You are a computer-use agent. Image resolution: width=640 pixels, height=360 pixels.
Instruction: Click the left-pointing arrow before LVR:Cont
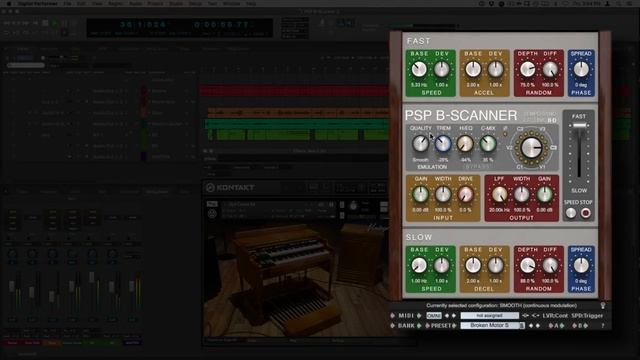(x=535, y=316)
